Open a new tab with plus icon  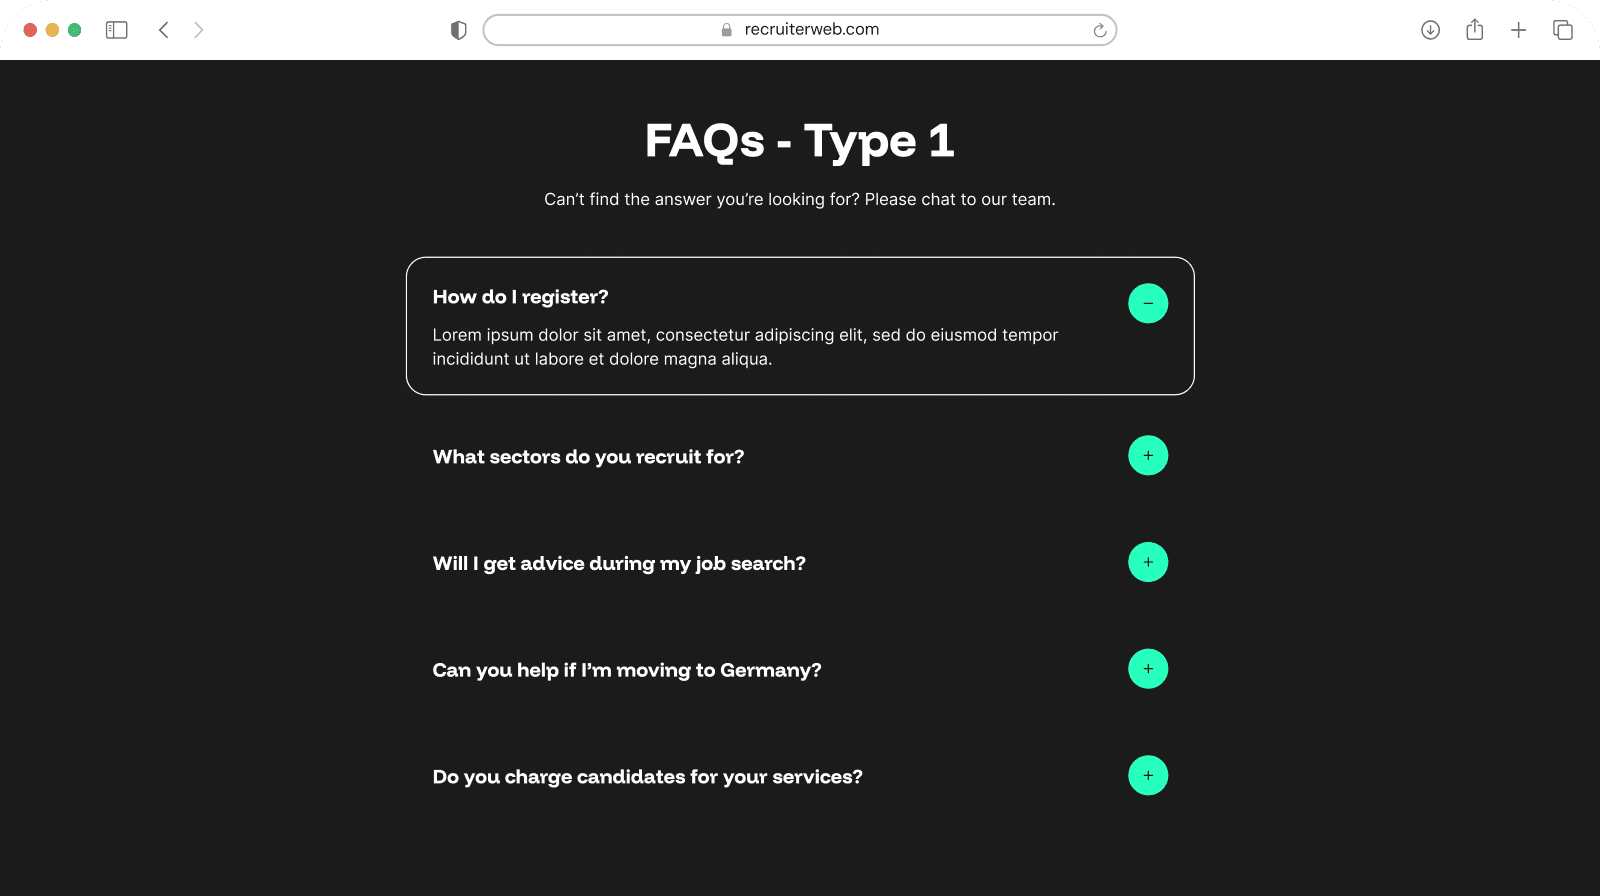[1518, 30]
